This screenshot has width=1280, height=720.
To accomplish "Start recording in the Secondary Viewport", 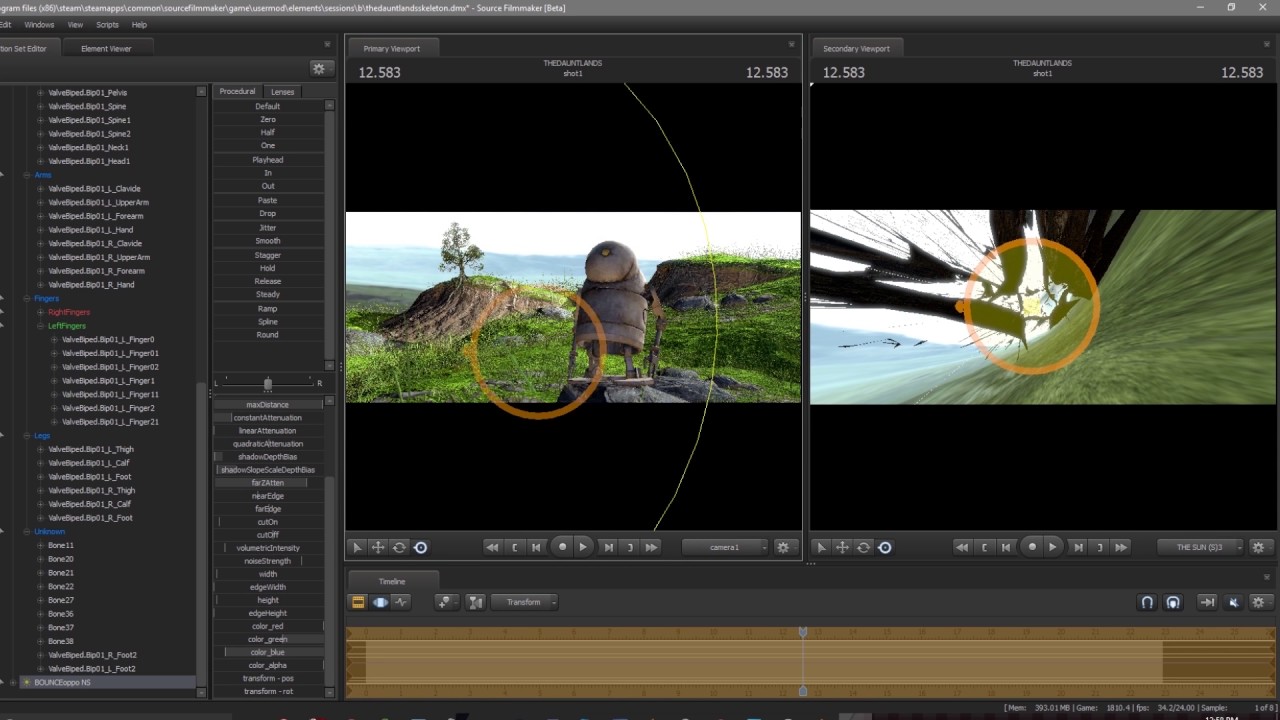I will (x=1032, y=547).
